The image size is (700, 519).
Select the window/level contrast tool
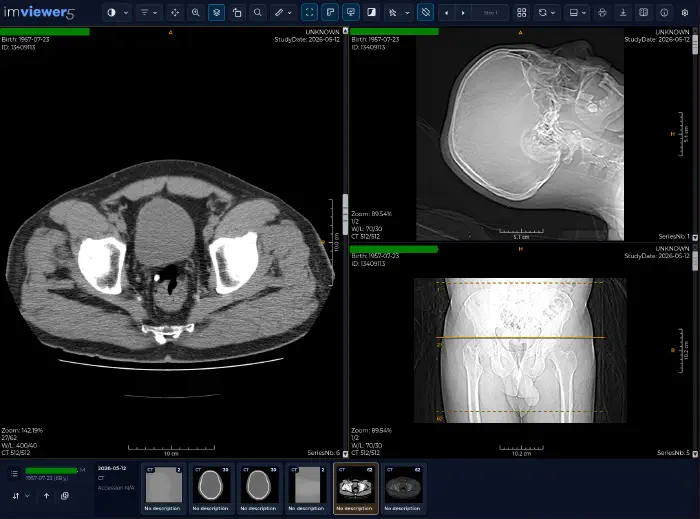tap(111, 12)
